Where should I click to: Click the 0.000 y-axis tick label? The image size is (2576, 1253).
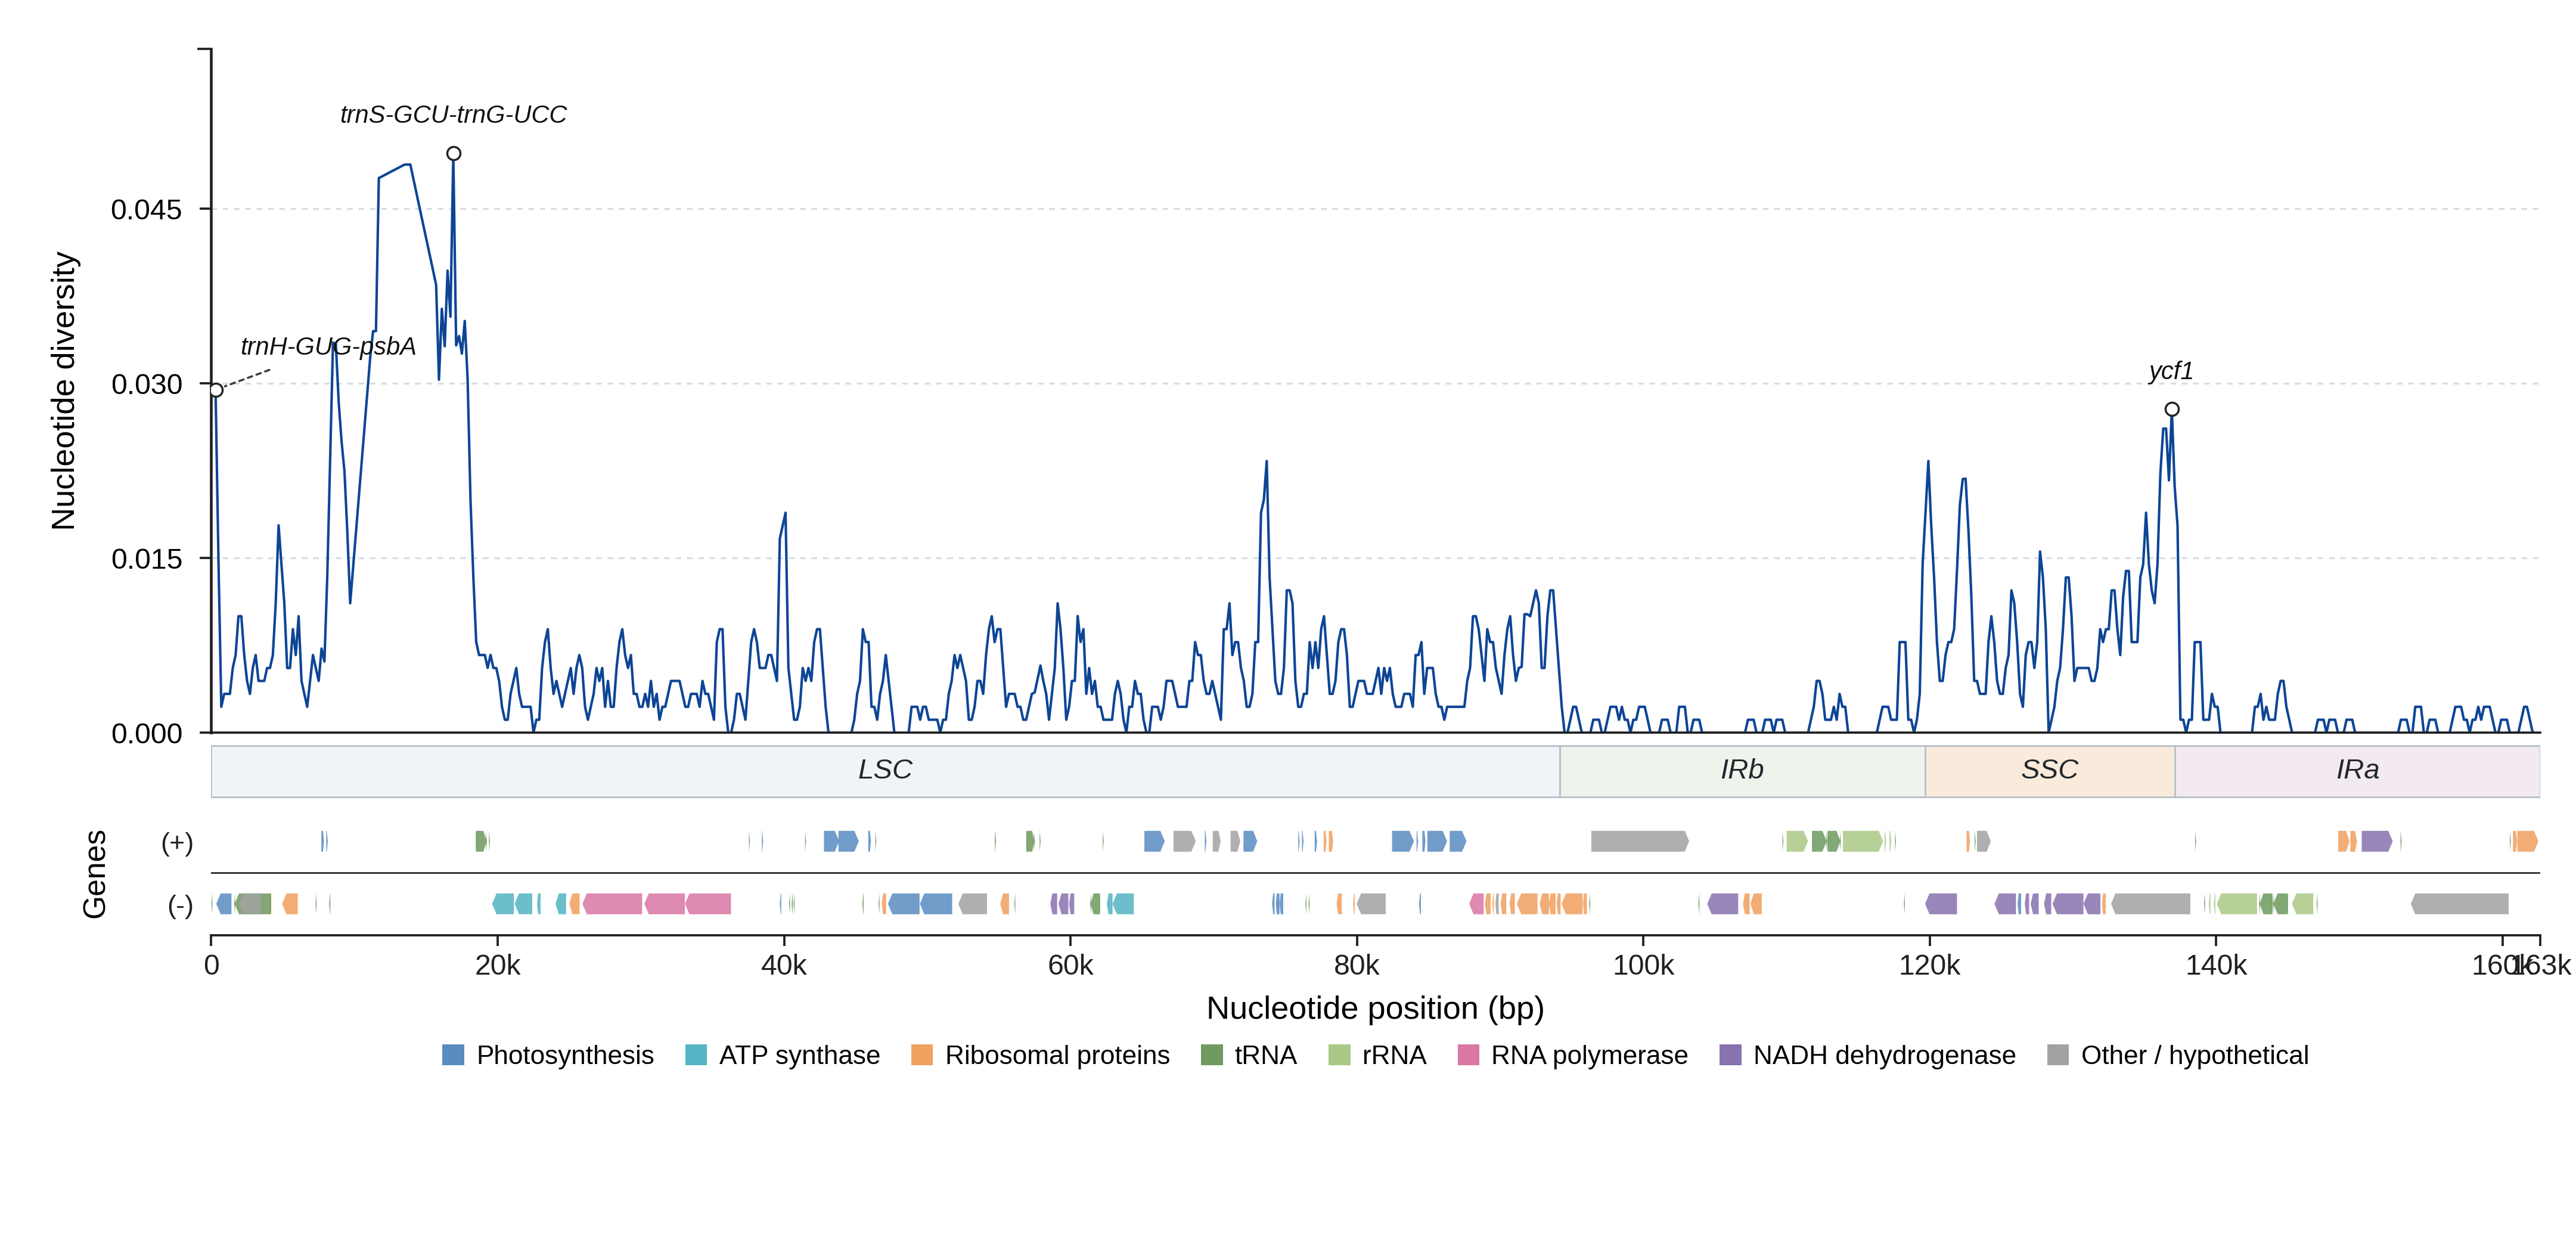tap(147, 734)
